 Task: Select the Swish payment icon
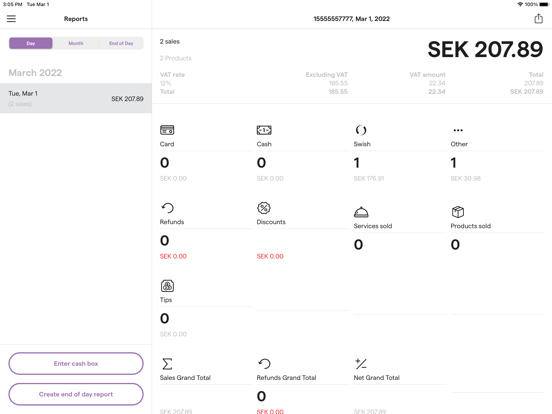(x=361, y=130)
